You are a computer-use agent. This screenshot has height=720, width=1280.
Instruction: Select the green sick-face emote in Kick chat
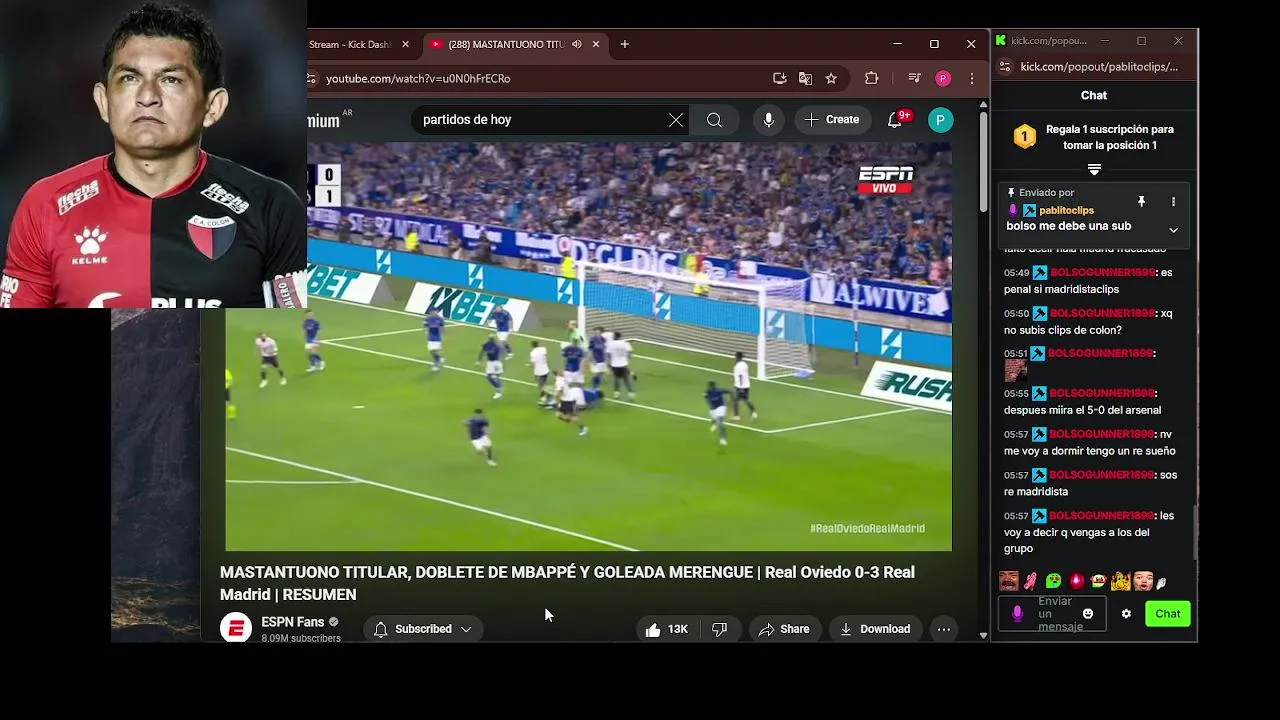tap(1054, 581)
